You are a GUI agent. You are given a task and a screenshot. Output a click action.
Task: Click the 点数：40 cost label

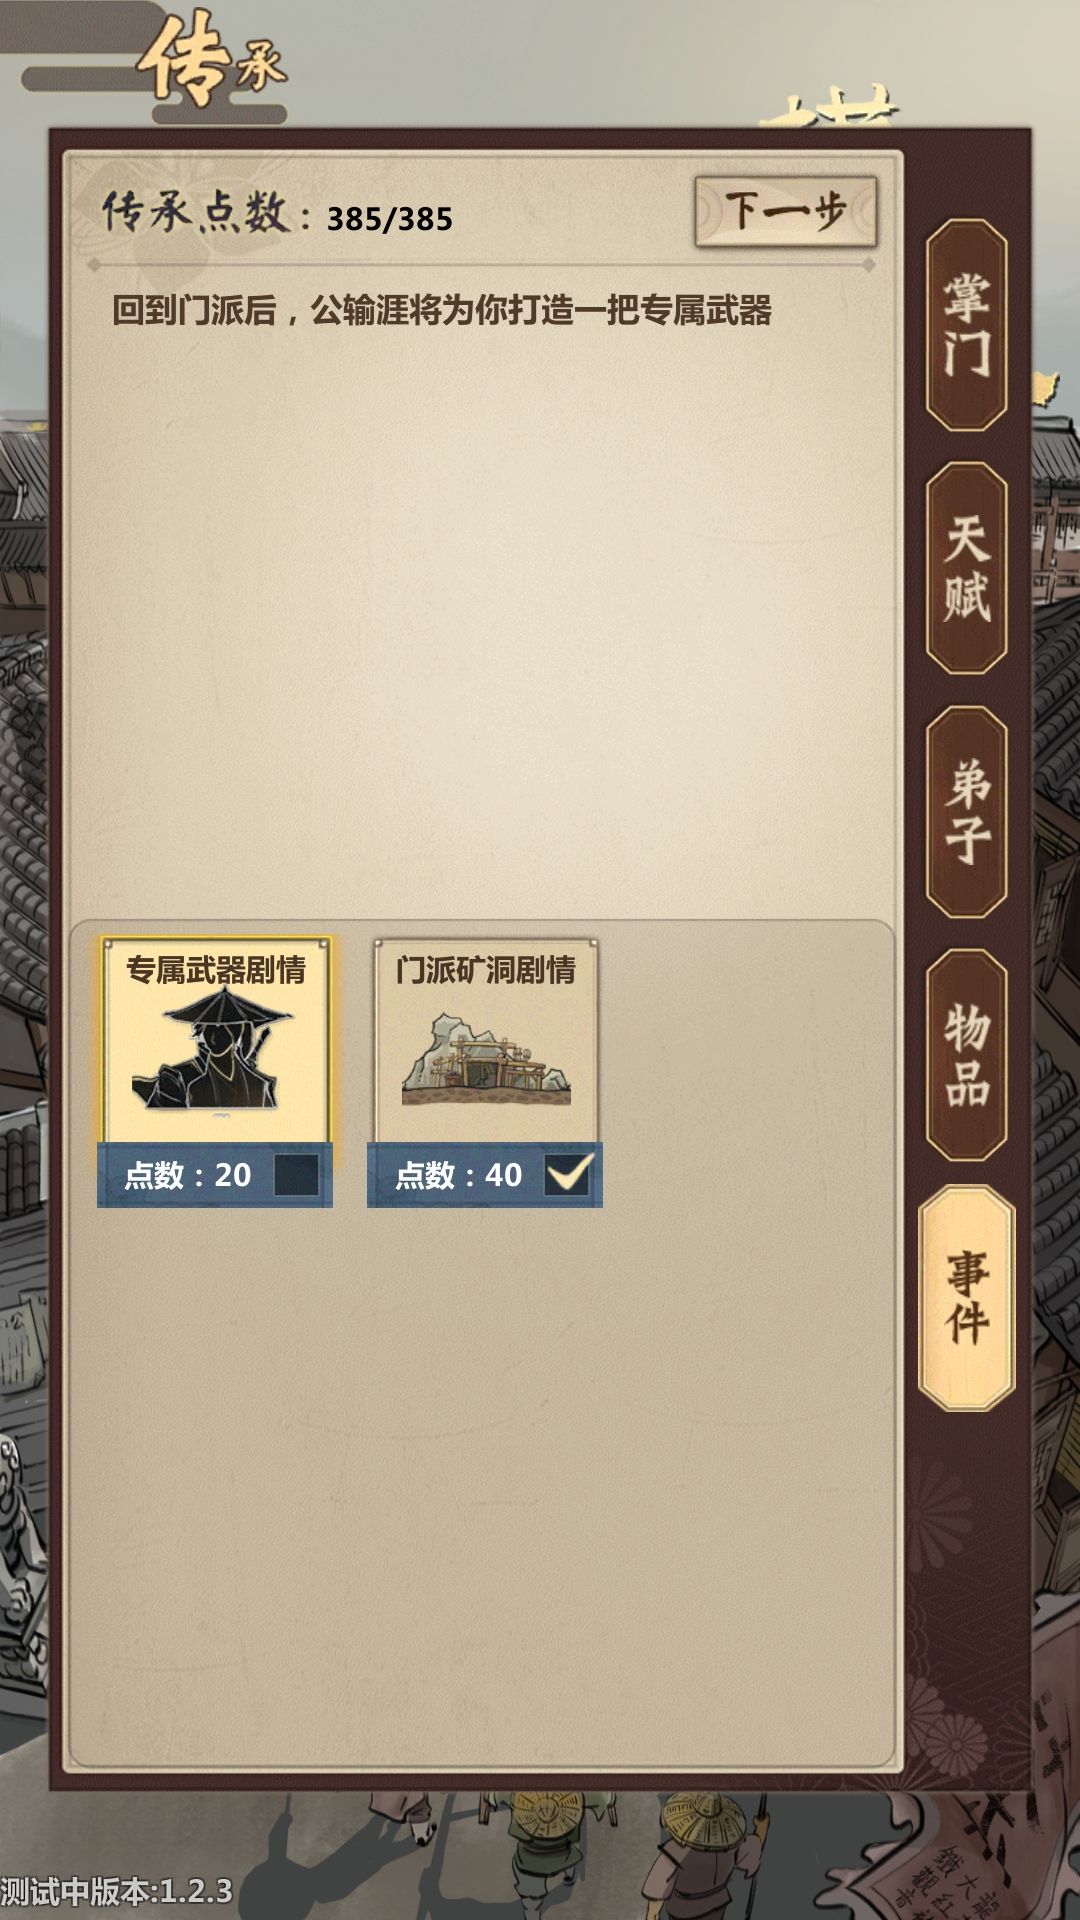(x=458, y=1175)
